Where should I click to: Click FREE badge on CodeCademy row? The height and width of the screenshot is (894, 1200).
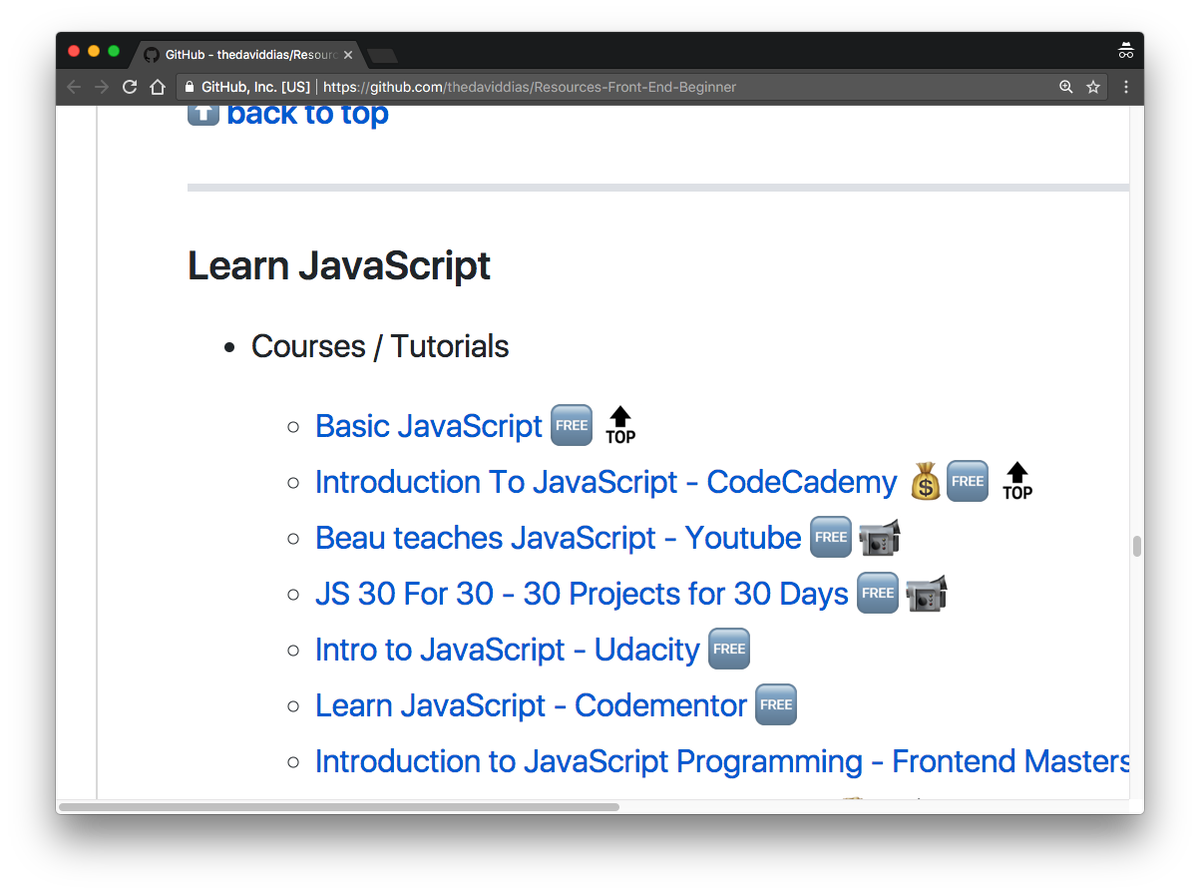tap(967, 481)
